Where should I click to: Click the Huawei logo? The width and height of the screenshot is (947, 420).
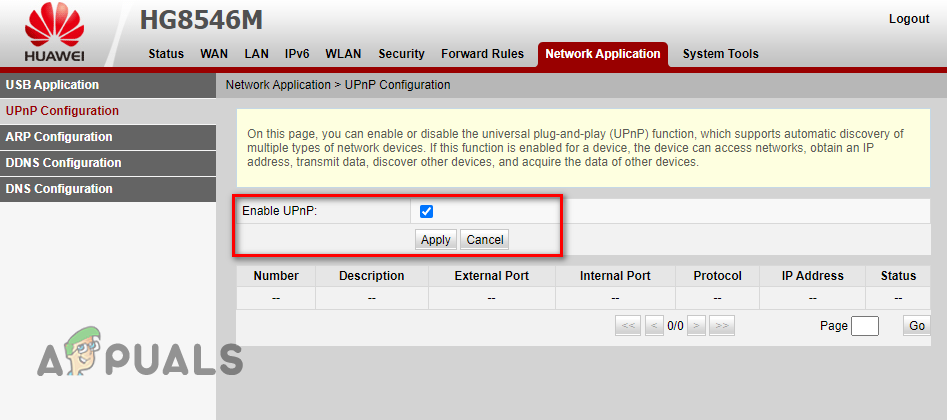pos(54,33)
